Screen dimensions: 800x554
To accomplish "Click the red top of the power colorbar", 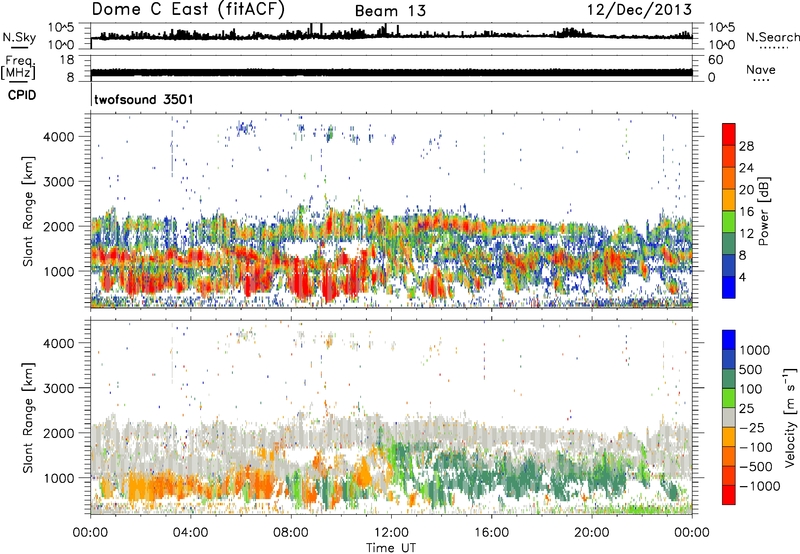I will (729, 133).
